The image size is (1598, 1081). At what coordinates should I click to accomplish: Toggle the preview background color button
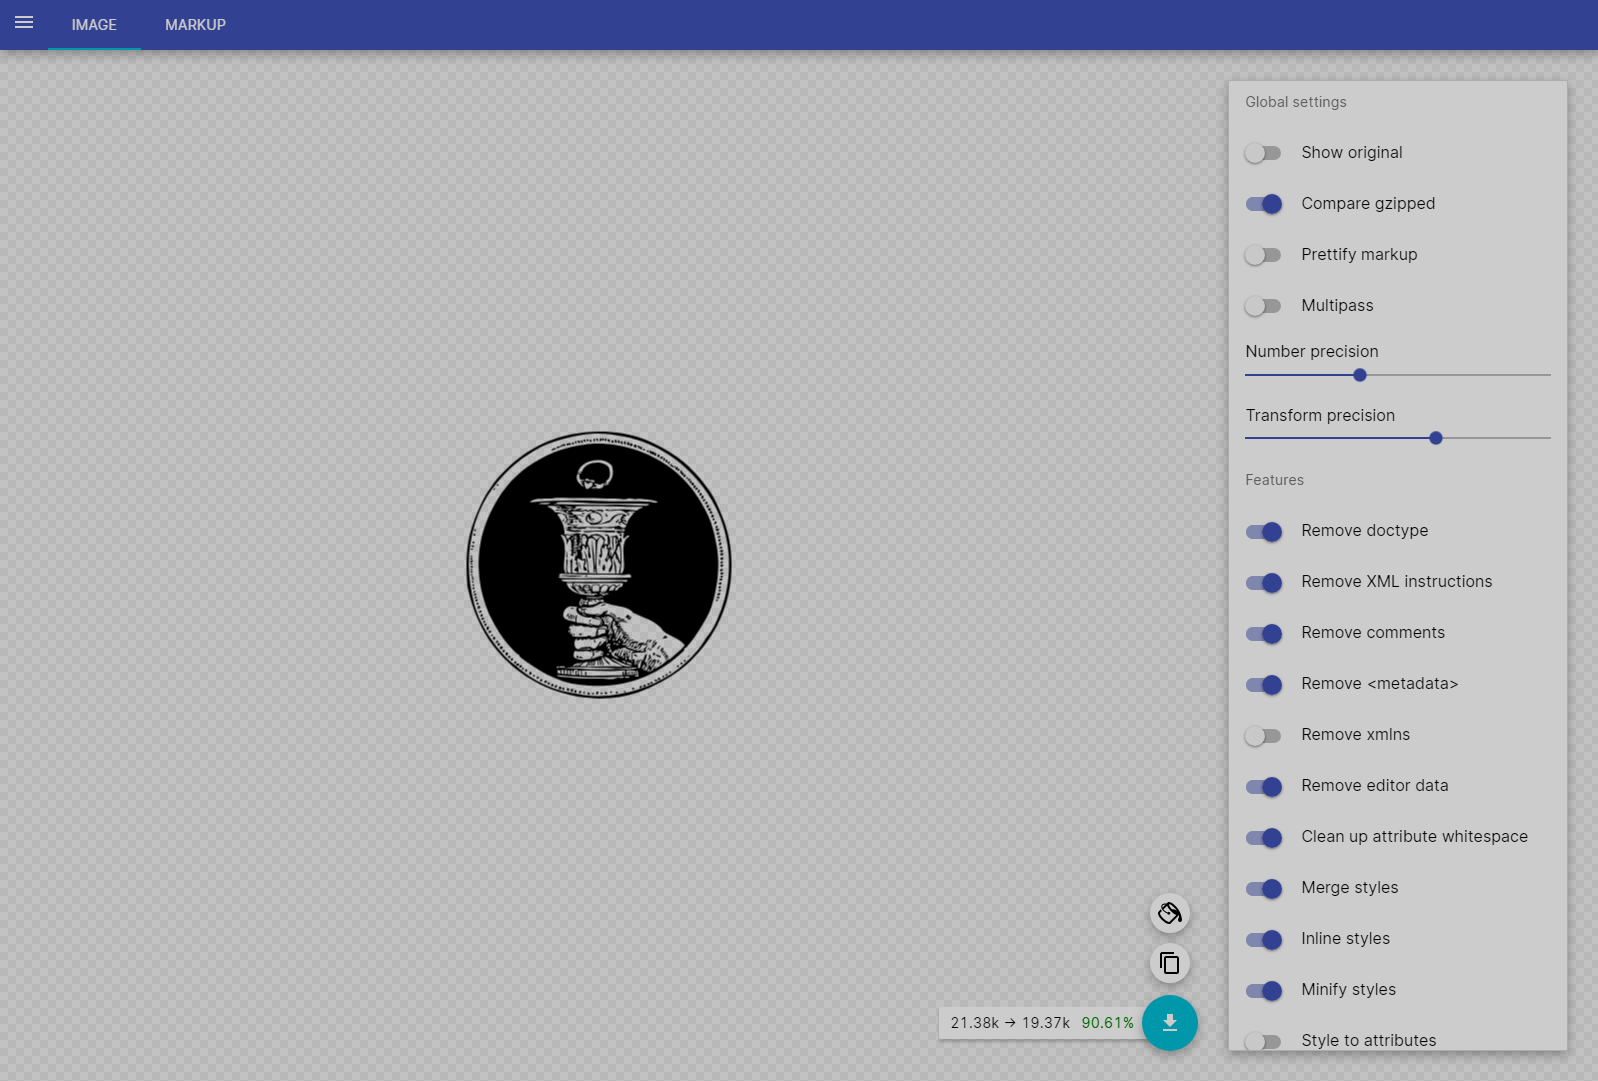point(1169,913)
